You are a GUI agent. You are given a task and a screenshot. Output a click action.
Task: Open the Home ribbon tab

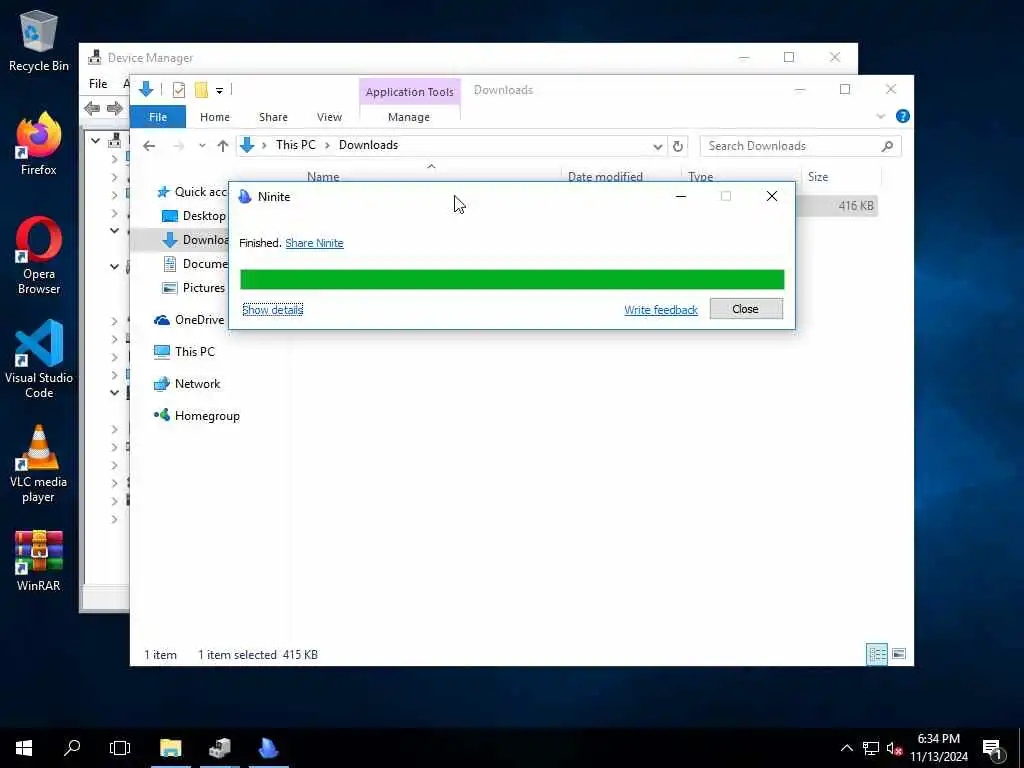point(215,117)
